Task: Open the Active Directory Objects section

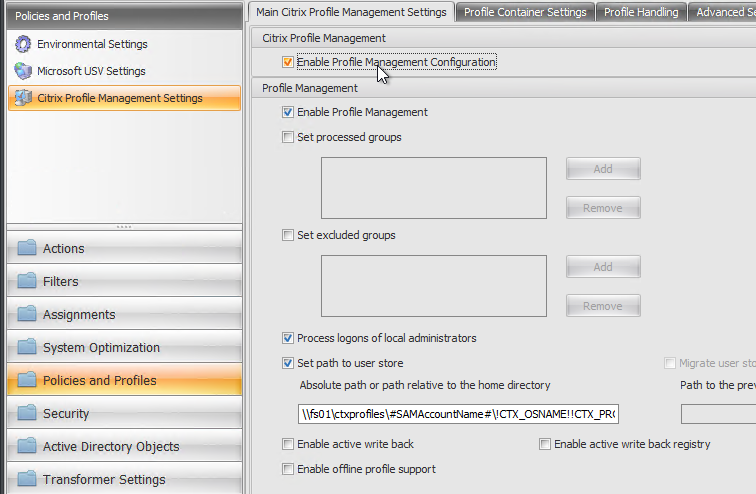Action: [x=124, y=446]
